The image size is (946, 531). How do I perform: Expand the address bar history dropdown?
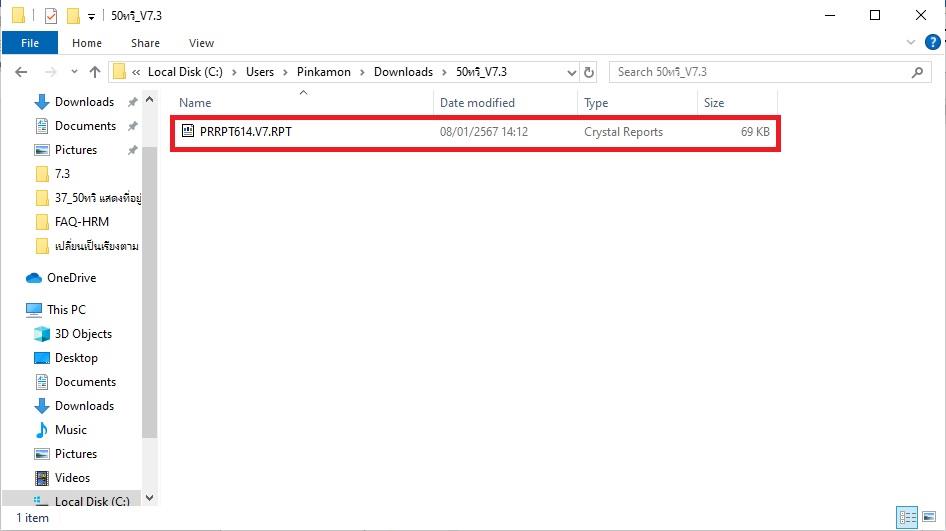click(571, 72)
